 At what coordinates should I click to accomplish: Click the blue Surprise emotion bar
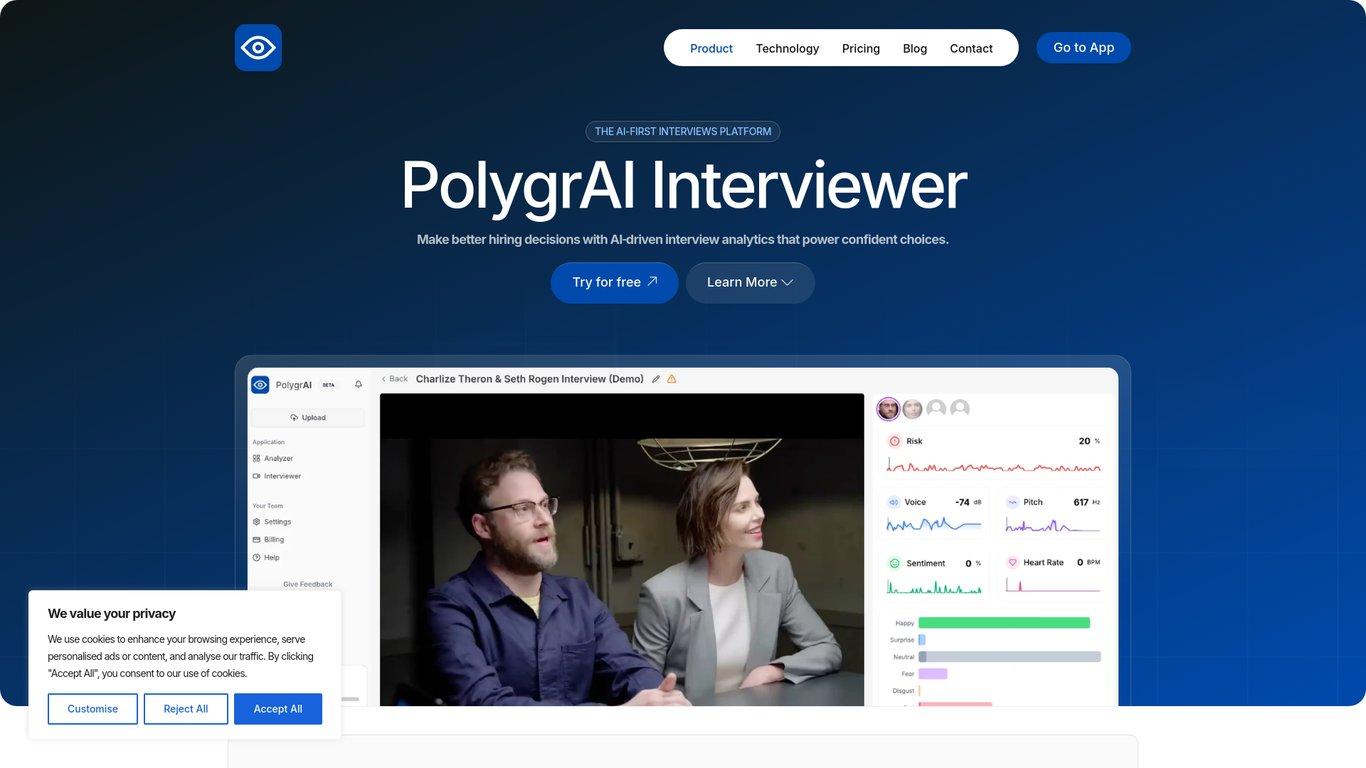coord(922,640)
